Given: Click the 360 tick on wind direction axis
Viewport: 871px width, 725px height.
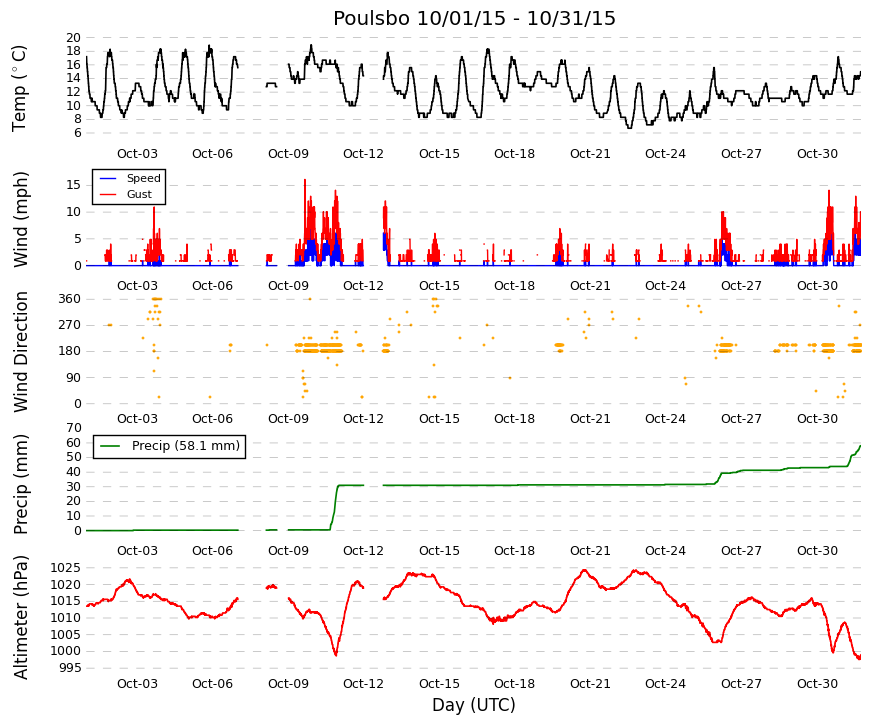Looking at the screenshot, I should pos(69,299).
